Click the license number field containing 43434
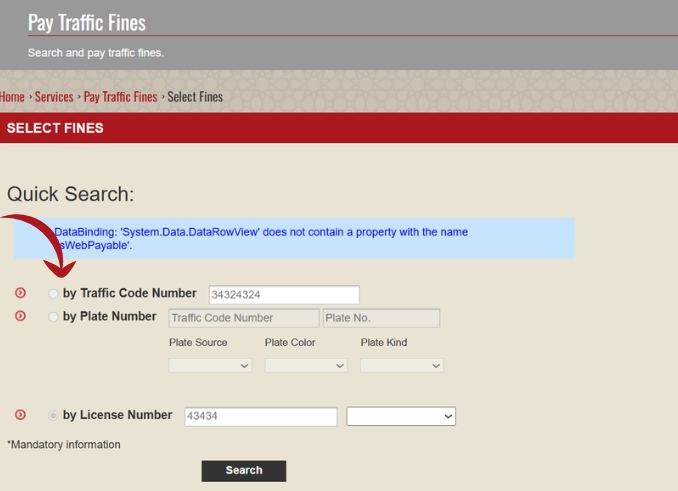This screenshot has width=678, height=491. [260, 416]
